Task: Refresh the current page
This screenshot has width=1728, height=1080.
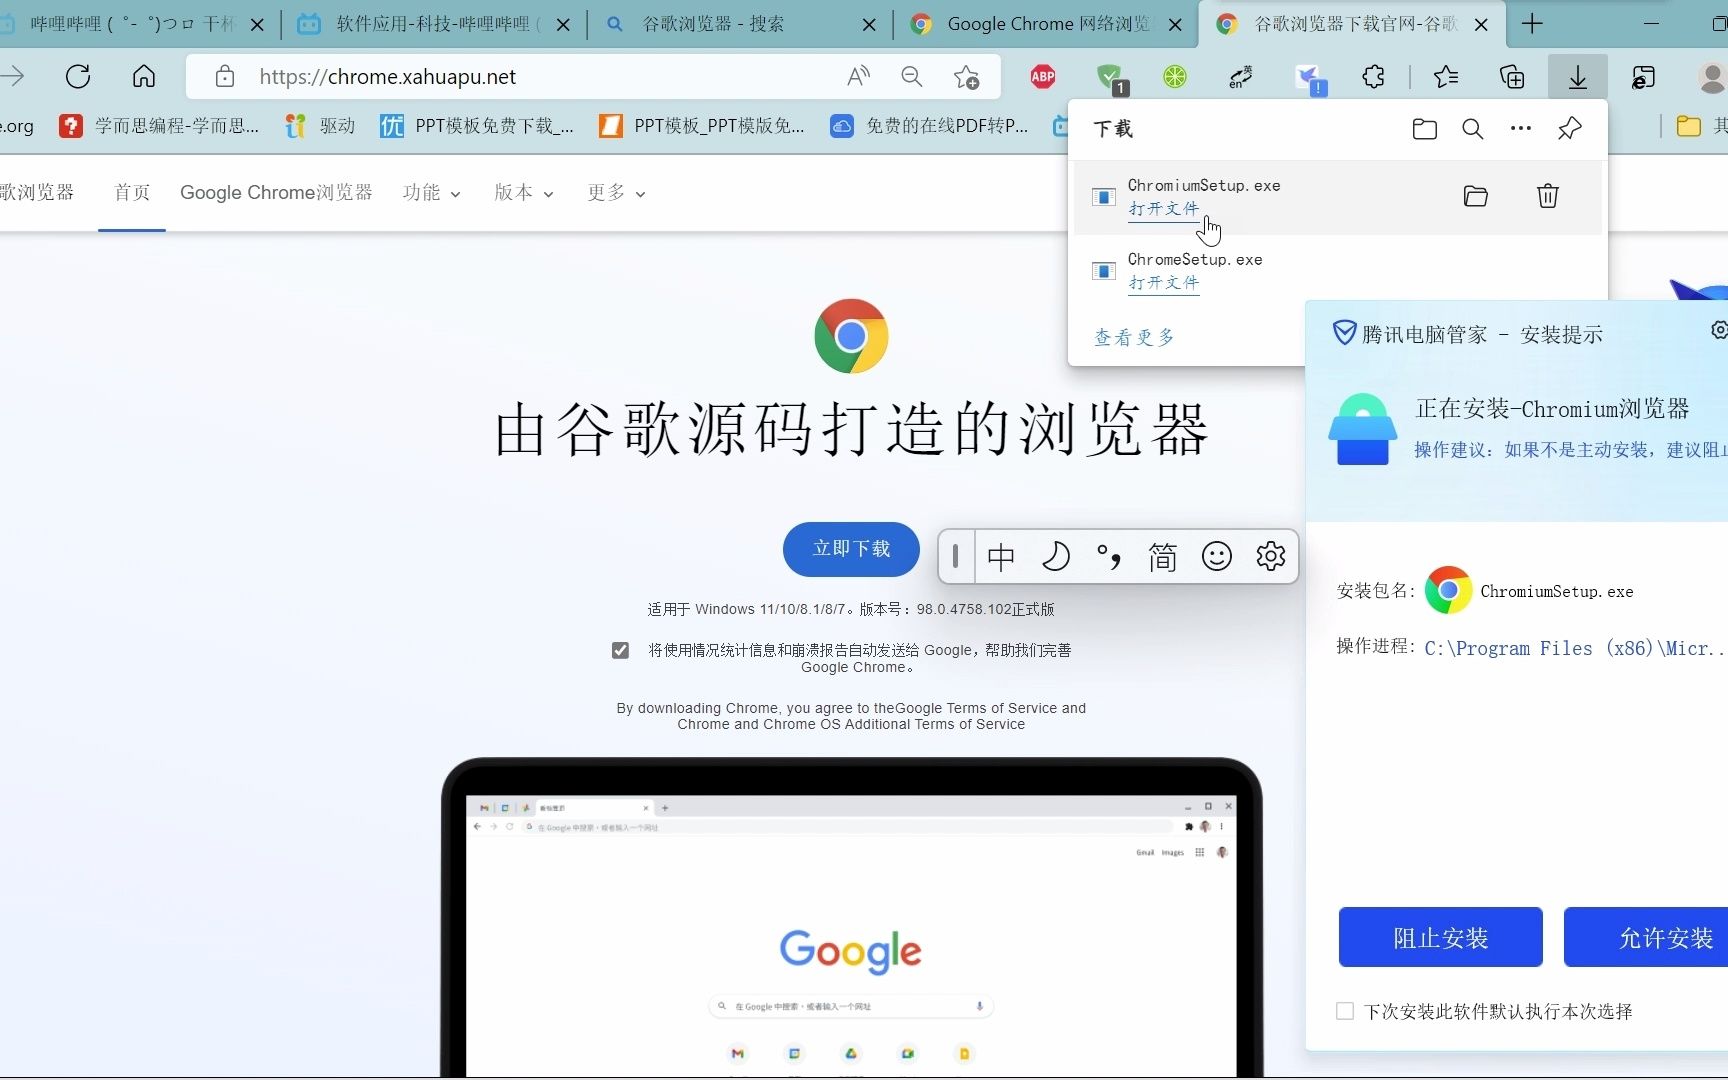Action: [78, 76]
